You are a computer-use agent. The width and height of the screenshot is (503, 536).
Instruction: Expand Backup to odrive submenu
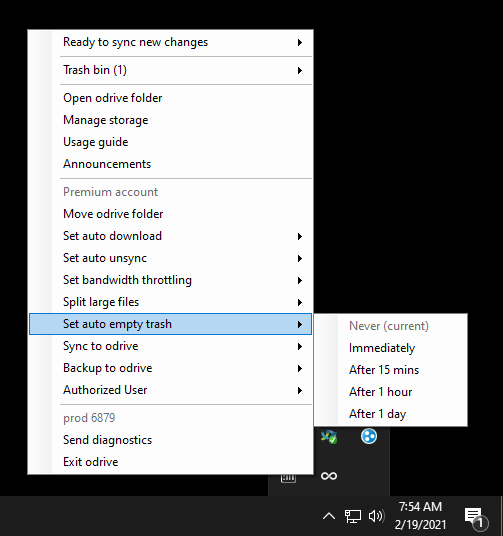point(170,368)
